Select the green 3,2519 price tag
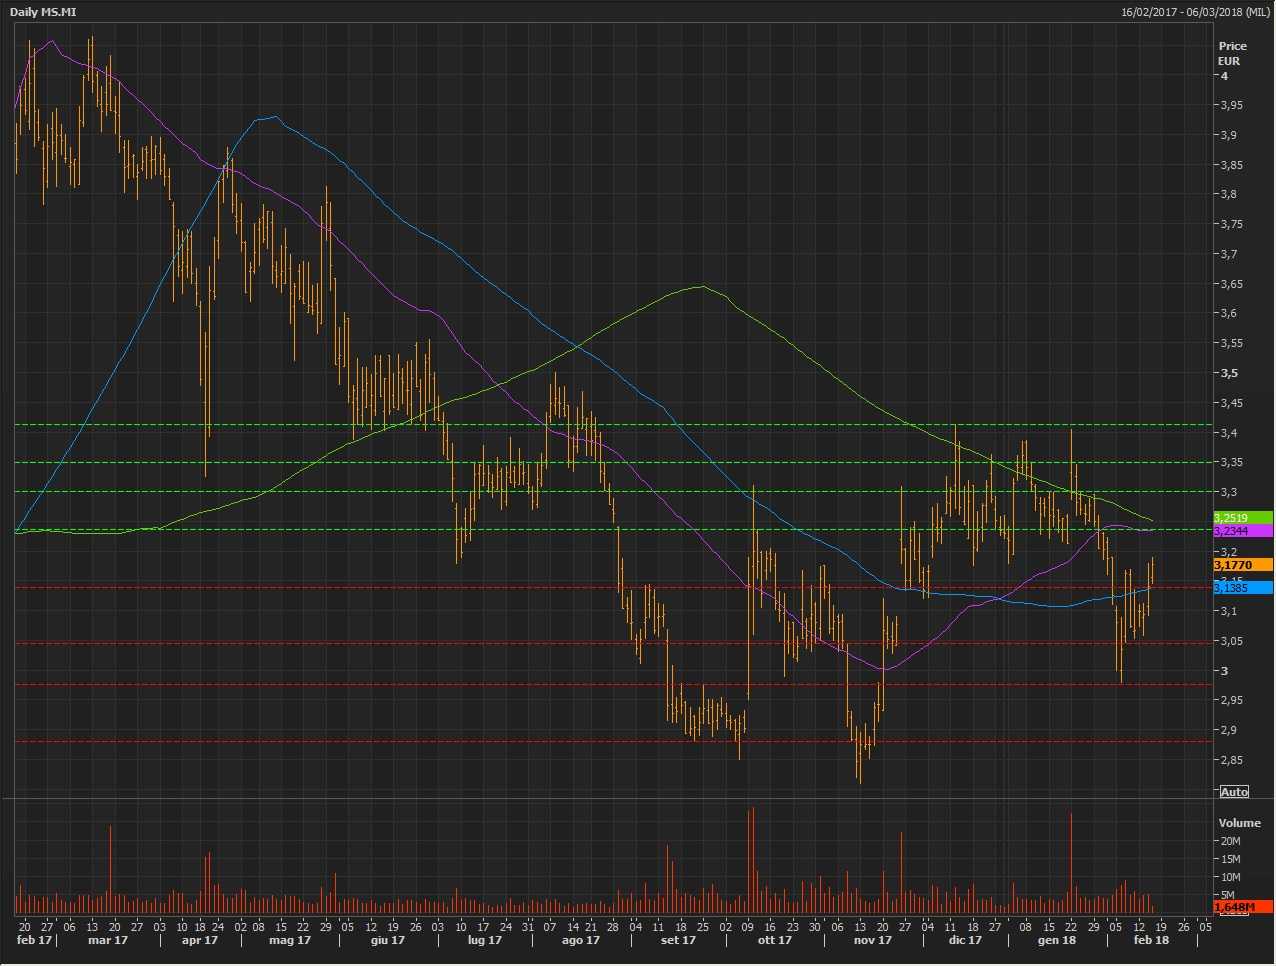 pyautogui.click(x=1242, y=518)
